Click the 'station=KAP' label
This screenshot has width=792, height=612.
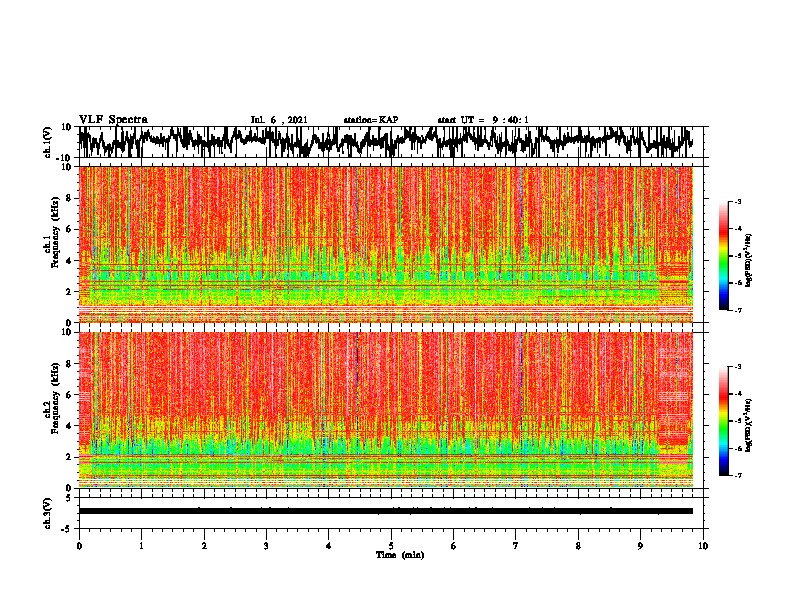tap(371, 120)
